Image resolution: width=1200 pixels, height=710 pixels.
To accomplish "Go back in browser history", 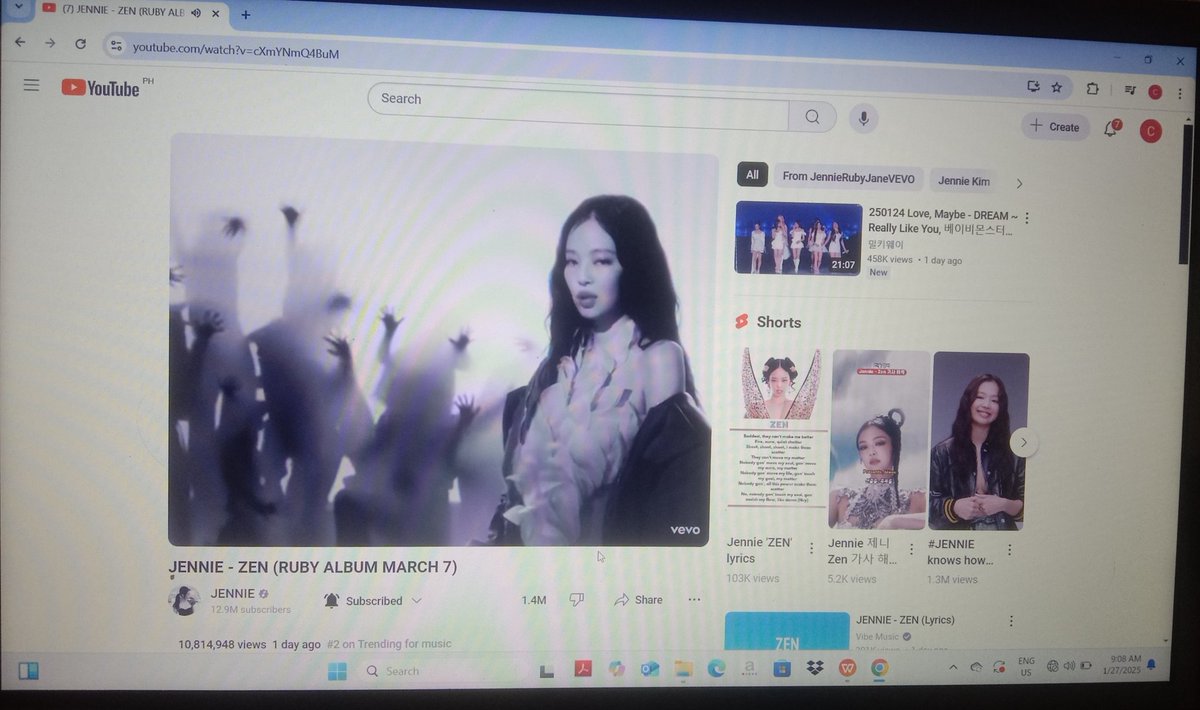I will (20, 42).
